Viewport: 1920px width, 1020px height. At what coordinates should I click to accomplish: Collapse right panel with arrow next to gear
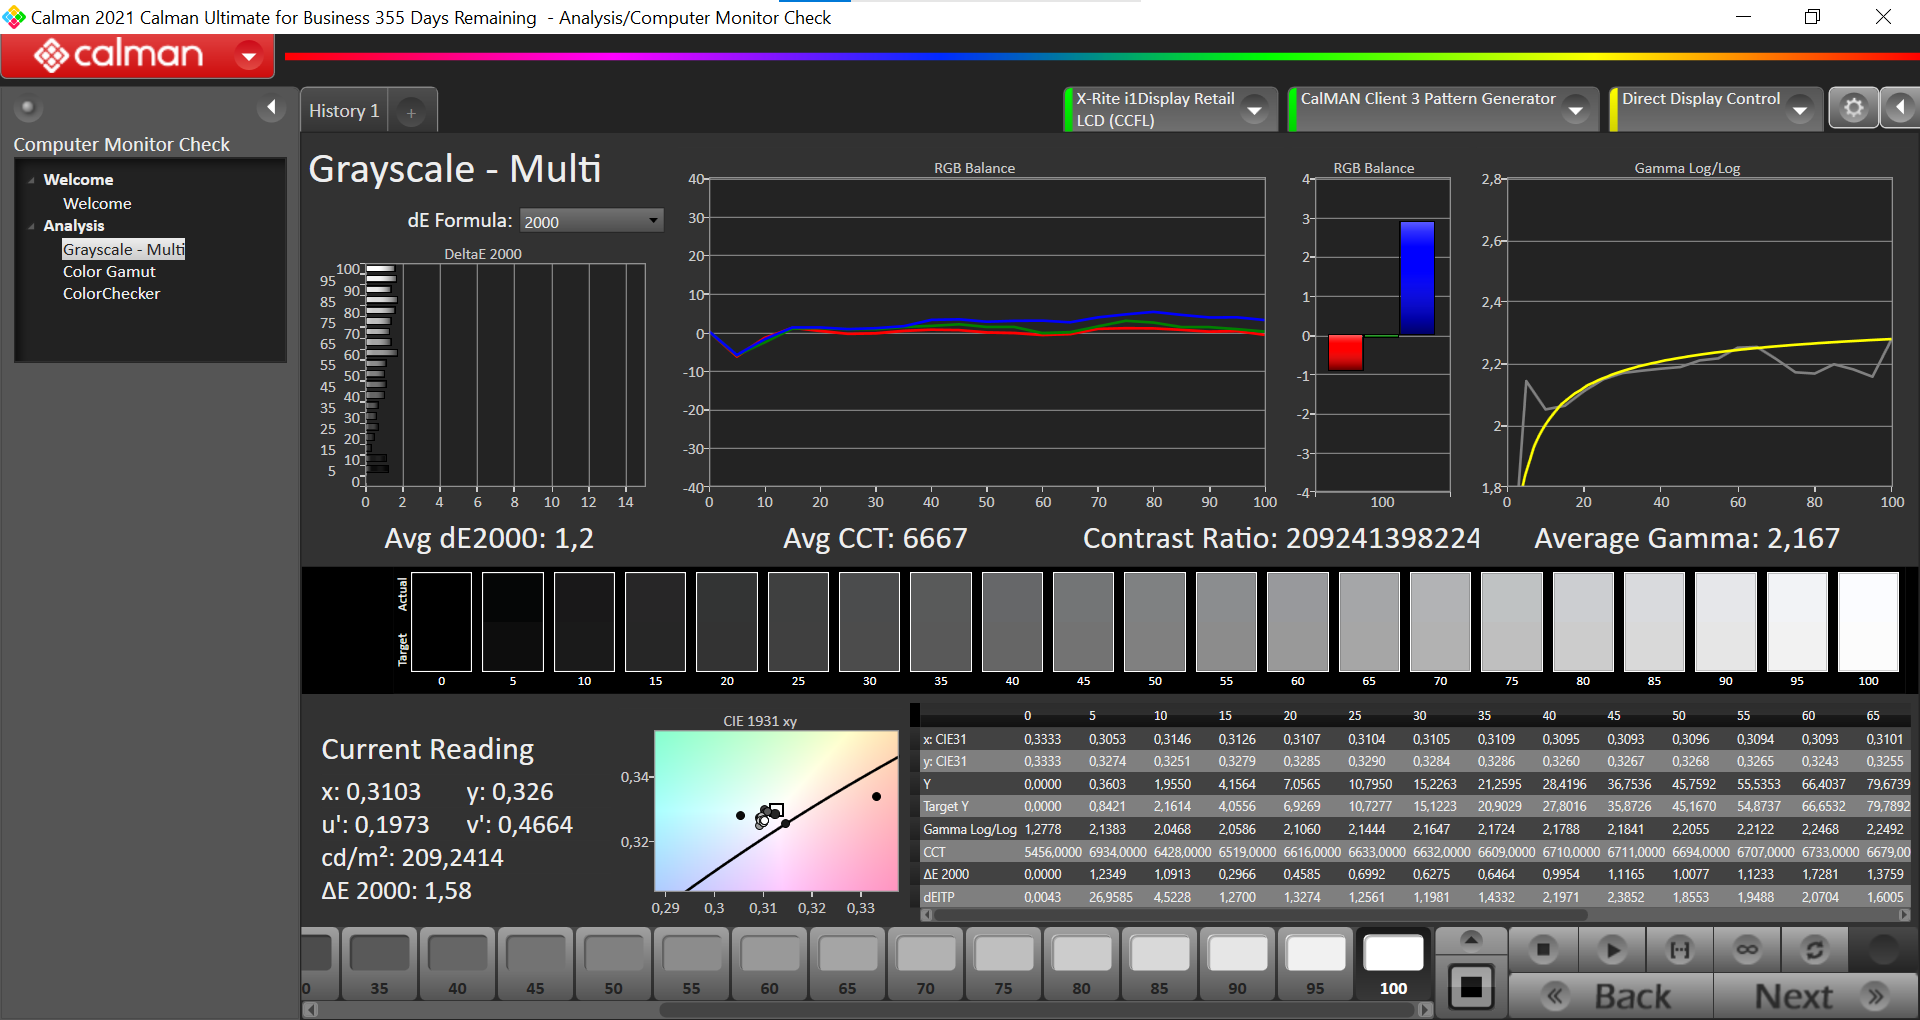pos(1900,108)
